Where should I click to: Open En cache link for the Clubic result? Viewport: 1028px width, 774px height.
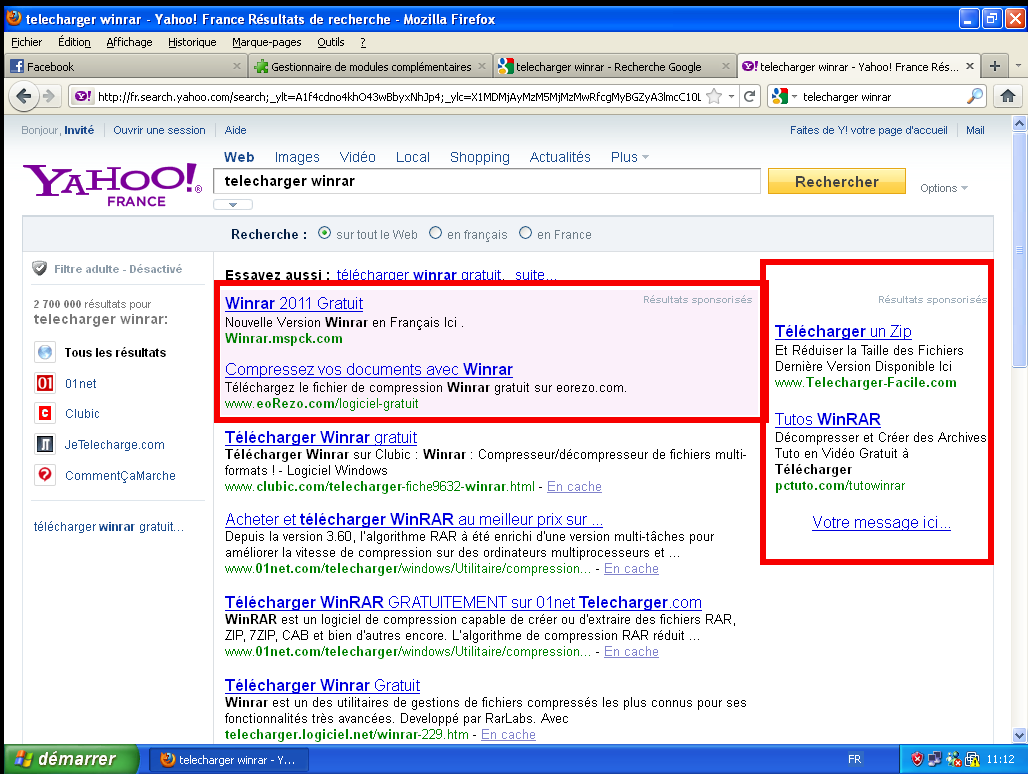574,486
